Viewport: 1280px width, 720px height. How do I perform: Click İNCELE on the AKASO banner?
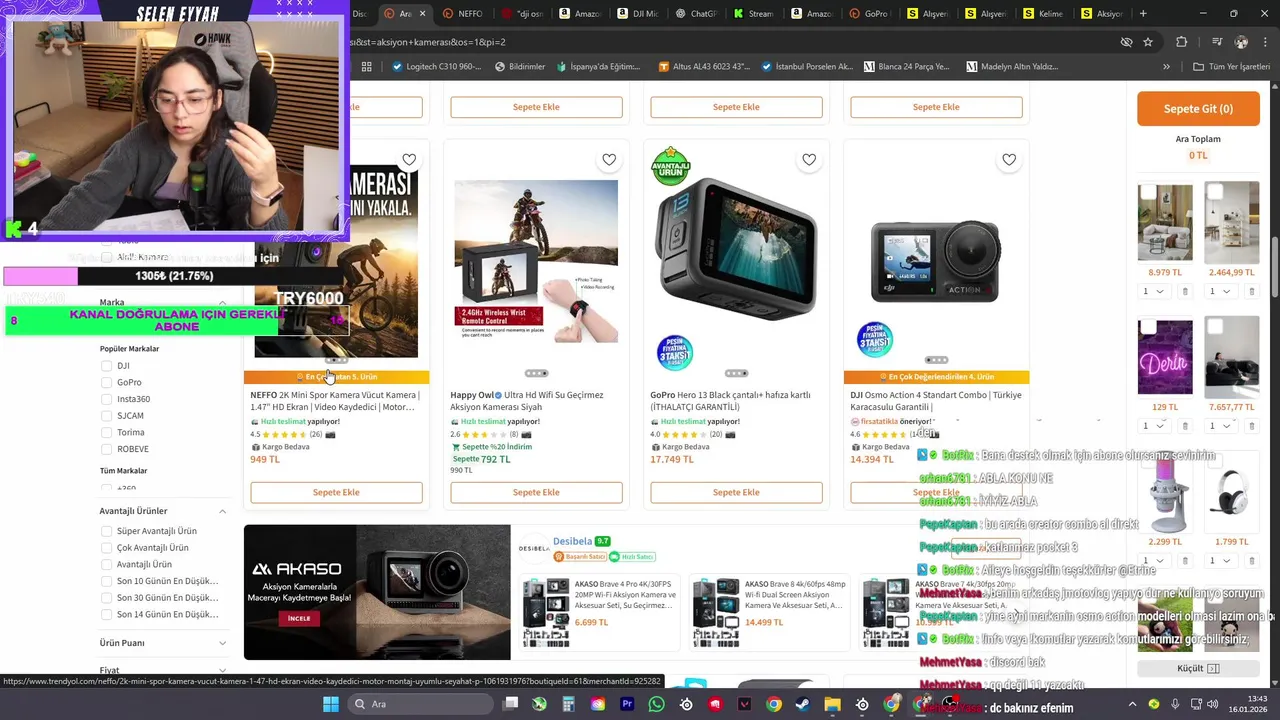point(298,618)
